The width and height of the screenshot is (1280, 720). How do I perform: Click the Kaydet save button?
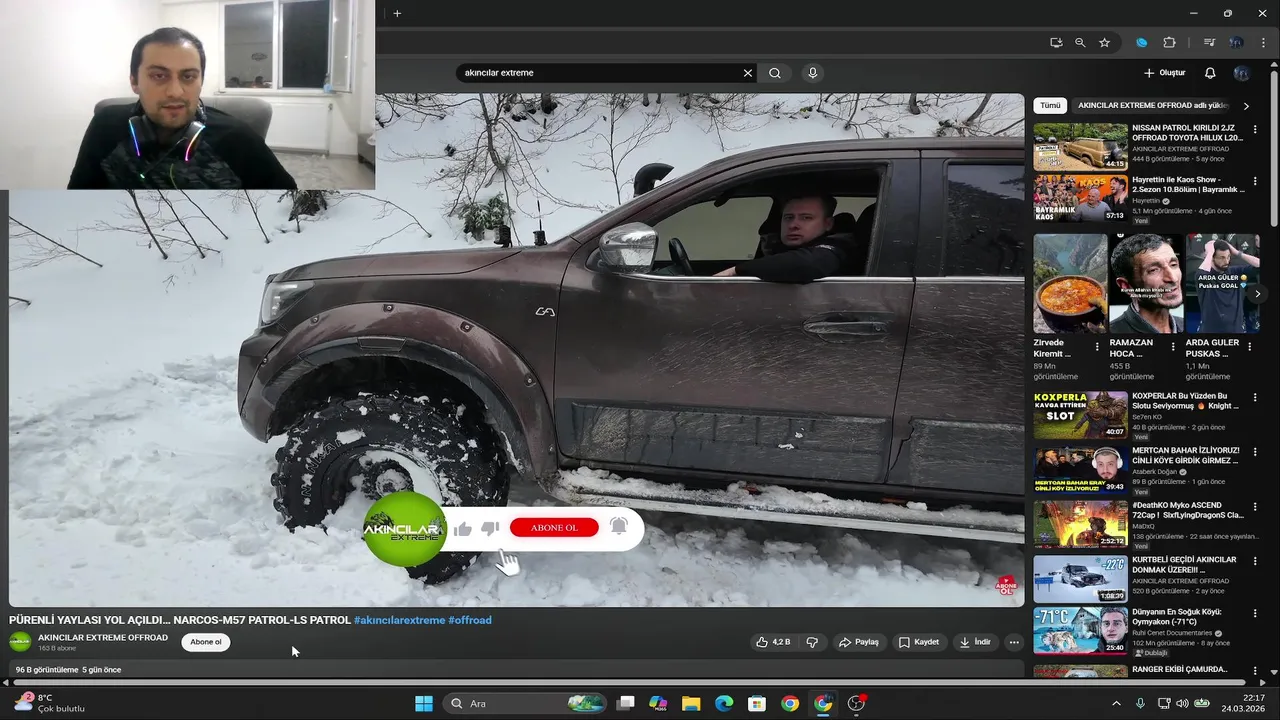[919, 642]
